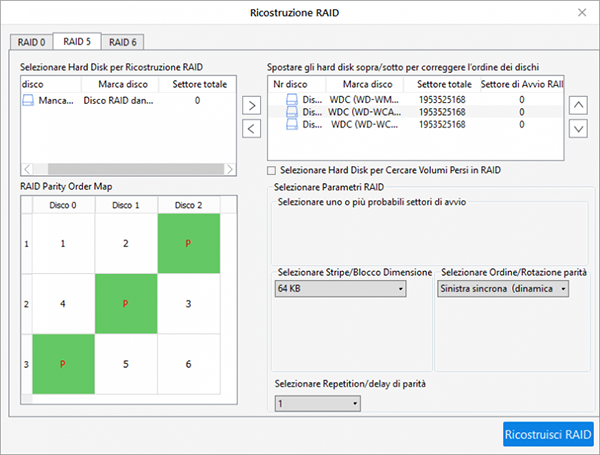600x455 pixels.
Task: Click the green parity cell under Disco 0
Action: [63, 364]
